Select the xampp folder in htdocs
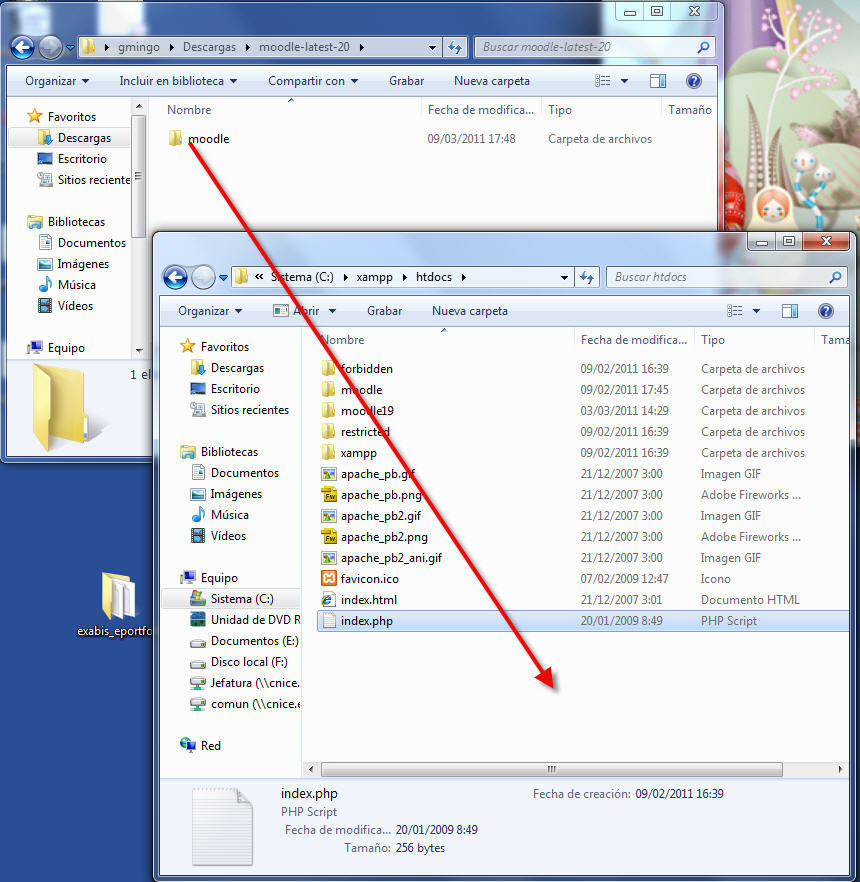The width and height of the screenshot is (860, 882). pyautogui.click(x=358, y=453)
